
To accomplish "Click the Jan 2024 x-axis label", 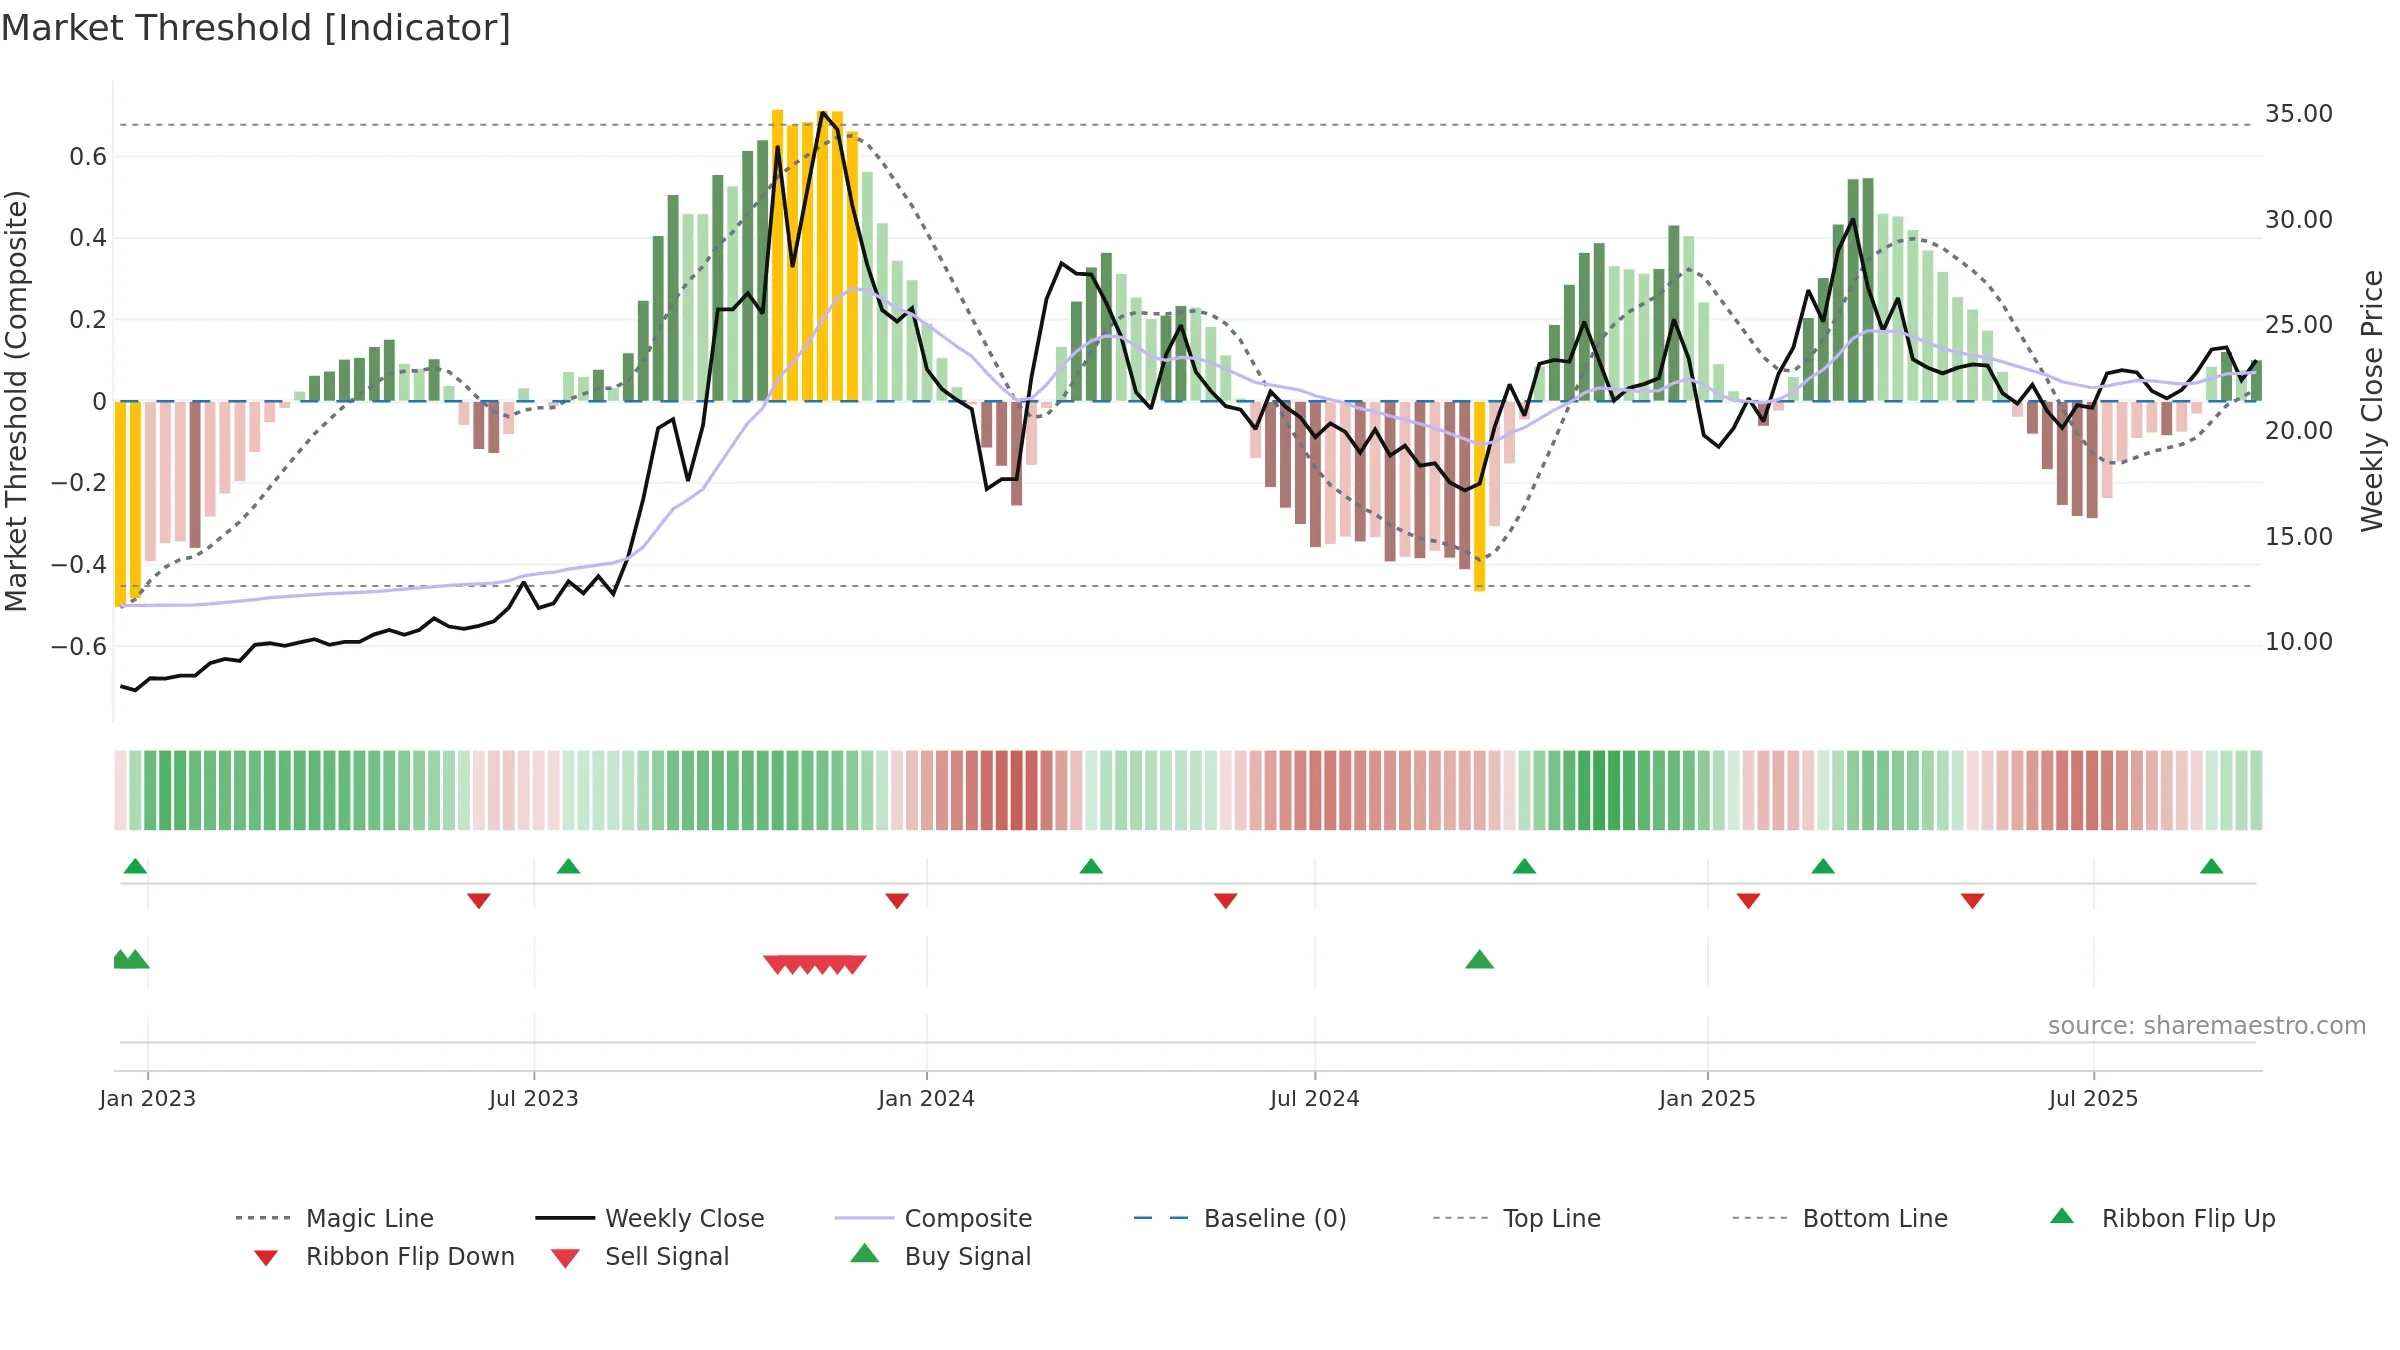I will (x=927, y=1099).
